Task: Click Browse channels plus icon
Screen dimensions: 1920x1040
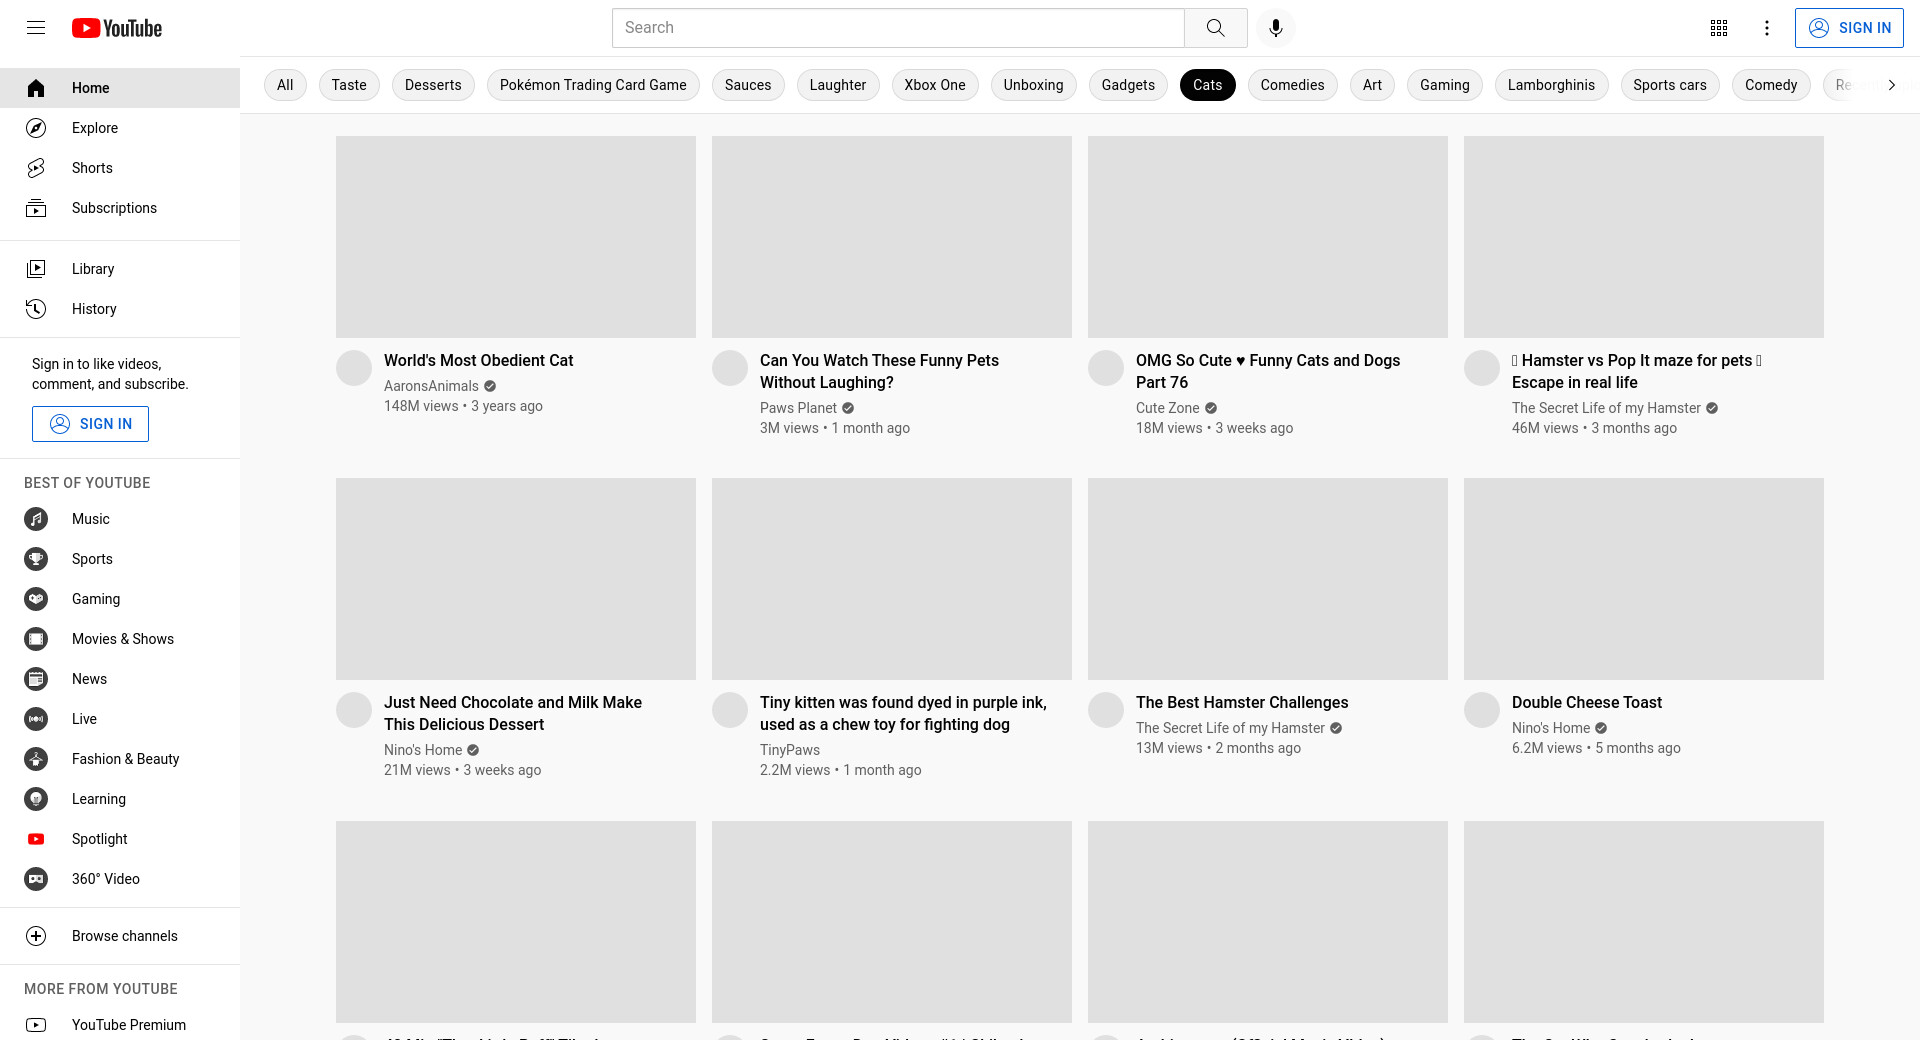Action: pyautogui.click(x=36, y=936)
